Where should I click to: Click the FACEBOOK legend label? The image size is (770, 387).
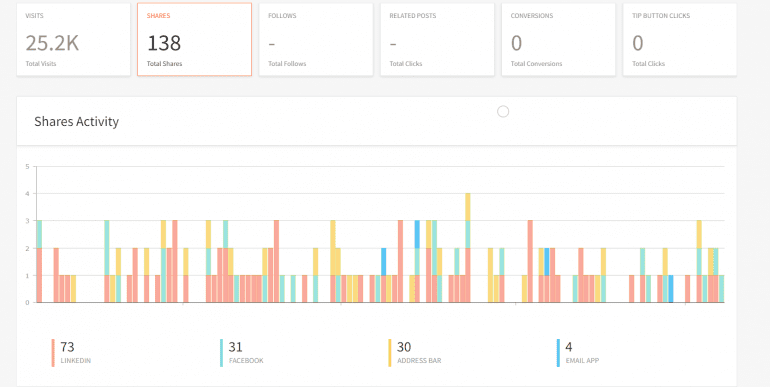pos(246,360)
